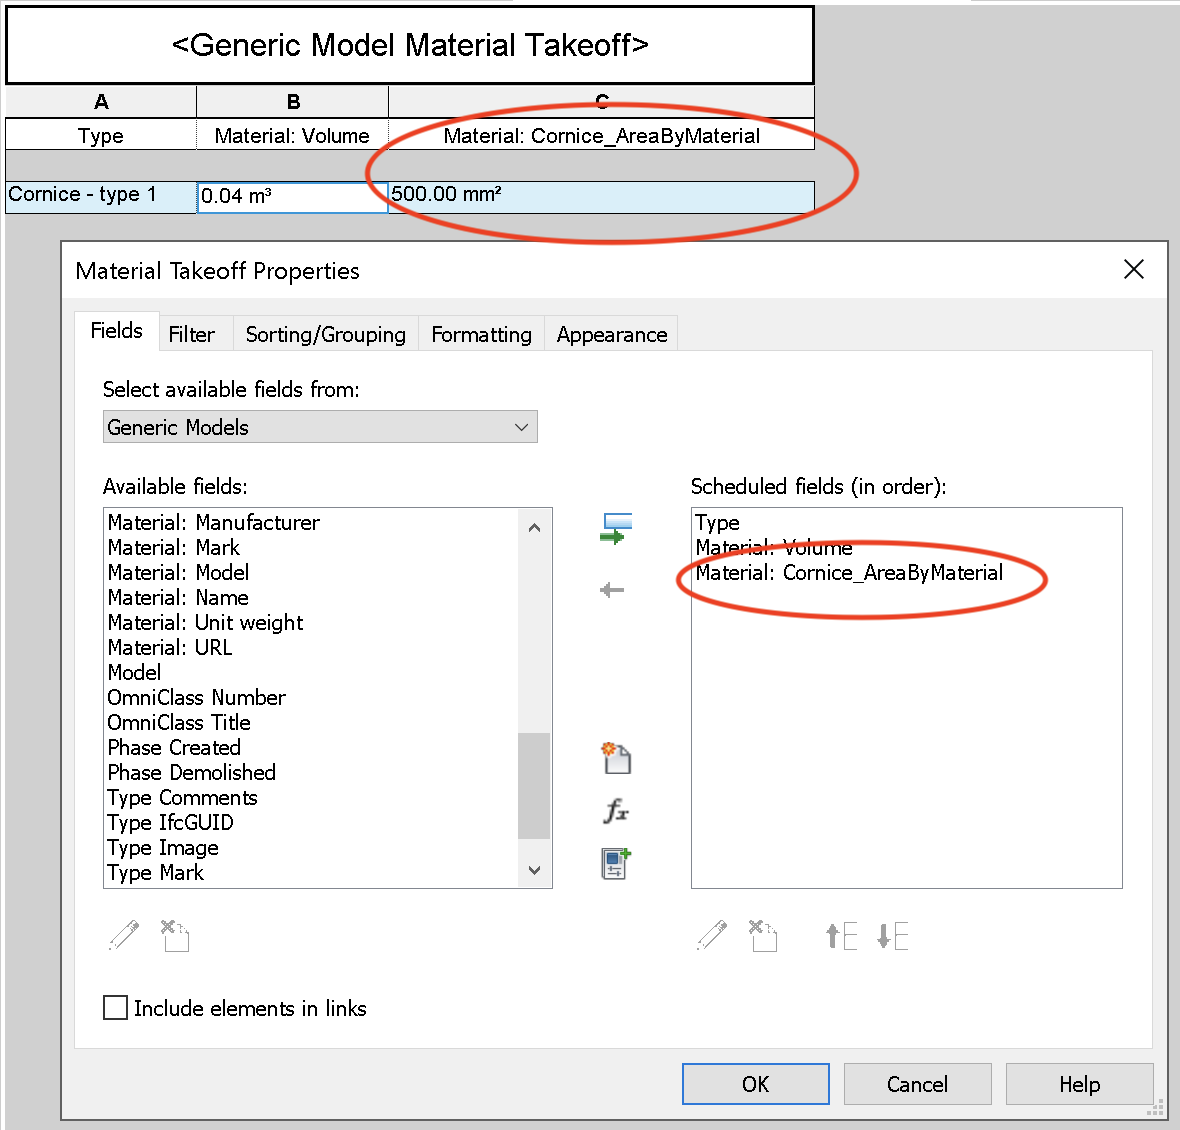Click the remove field arrow icon
Viewport: 1180px width, 1130px height.
point(612,590)
